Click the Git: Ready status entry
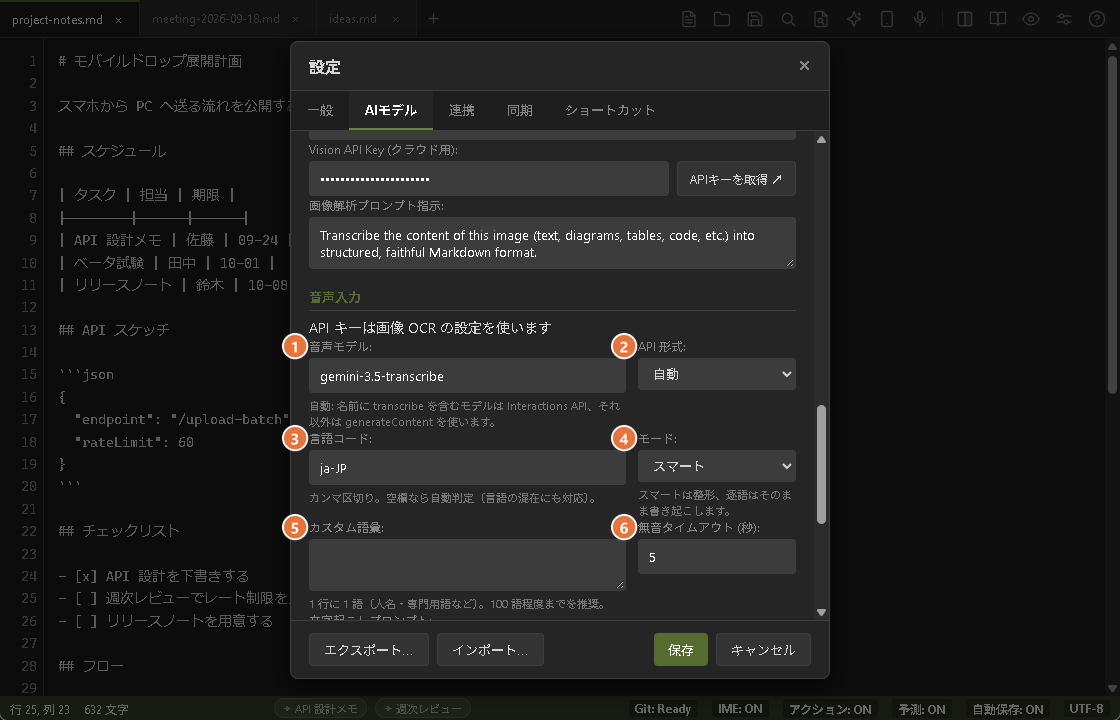The image size is (1120, 720). point(662,709)
